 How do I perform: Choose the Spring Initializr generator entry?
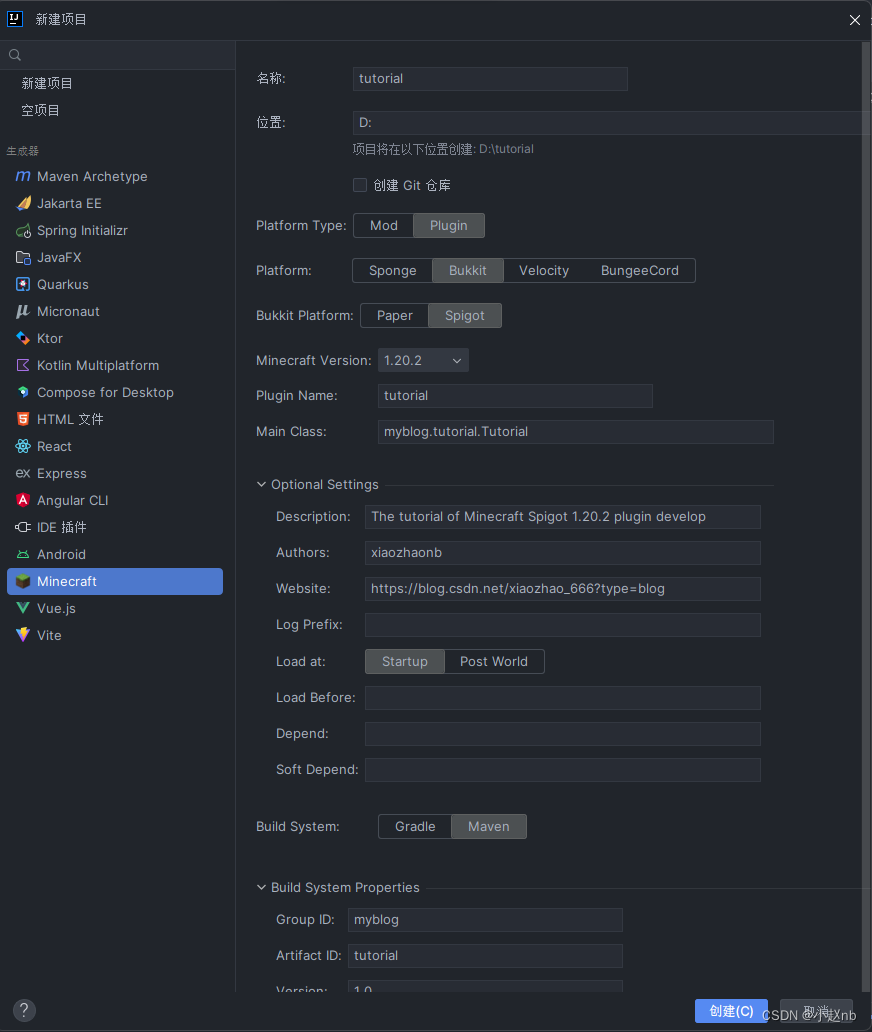click(x=115, y=230)
